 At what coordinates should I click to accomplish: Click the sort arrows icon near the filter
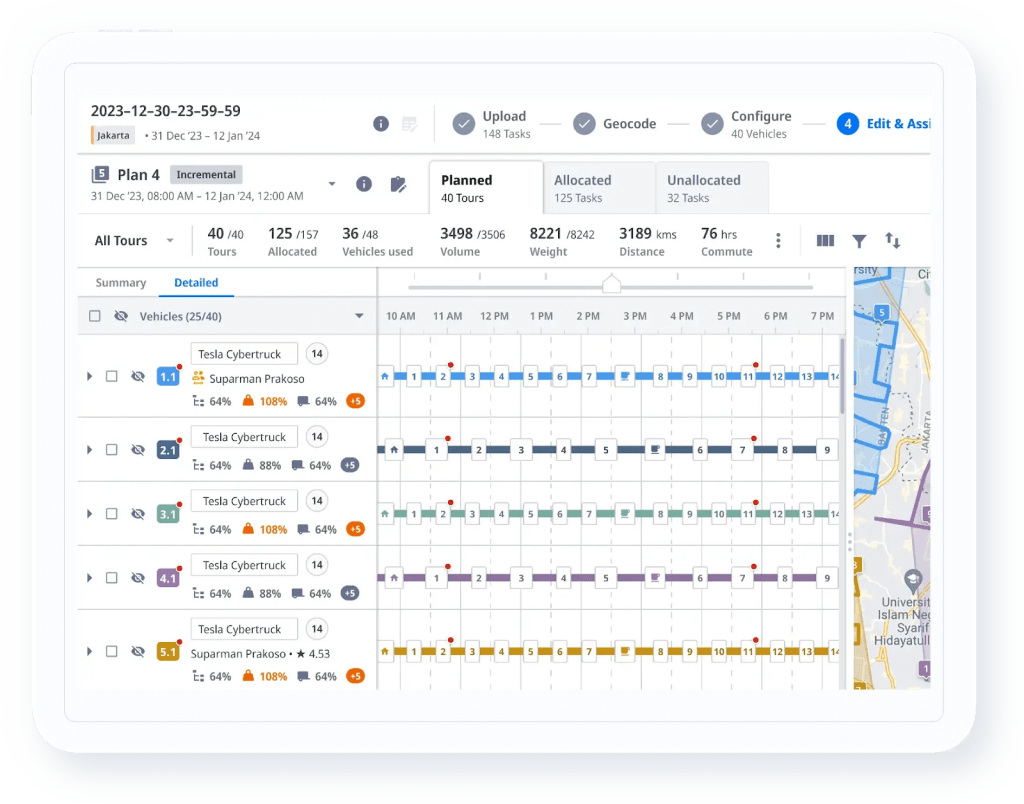[x=893, y=240]
